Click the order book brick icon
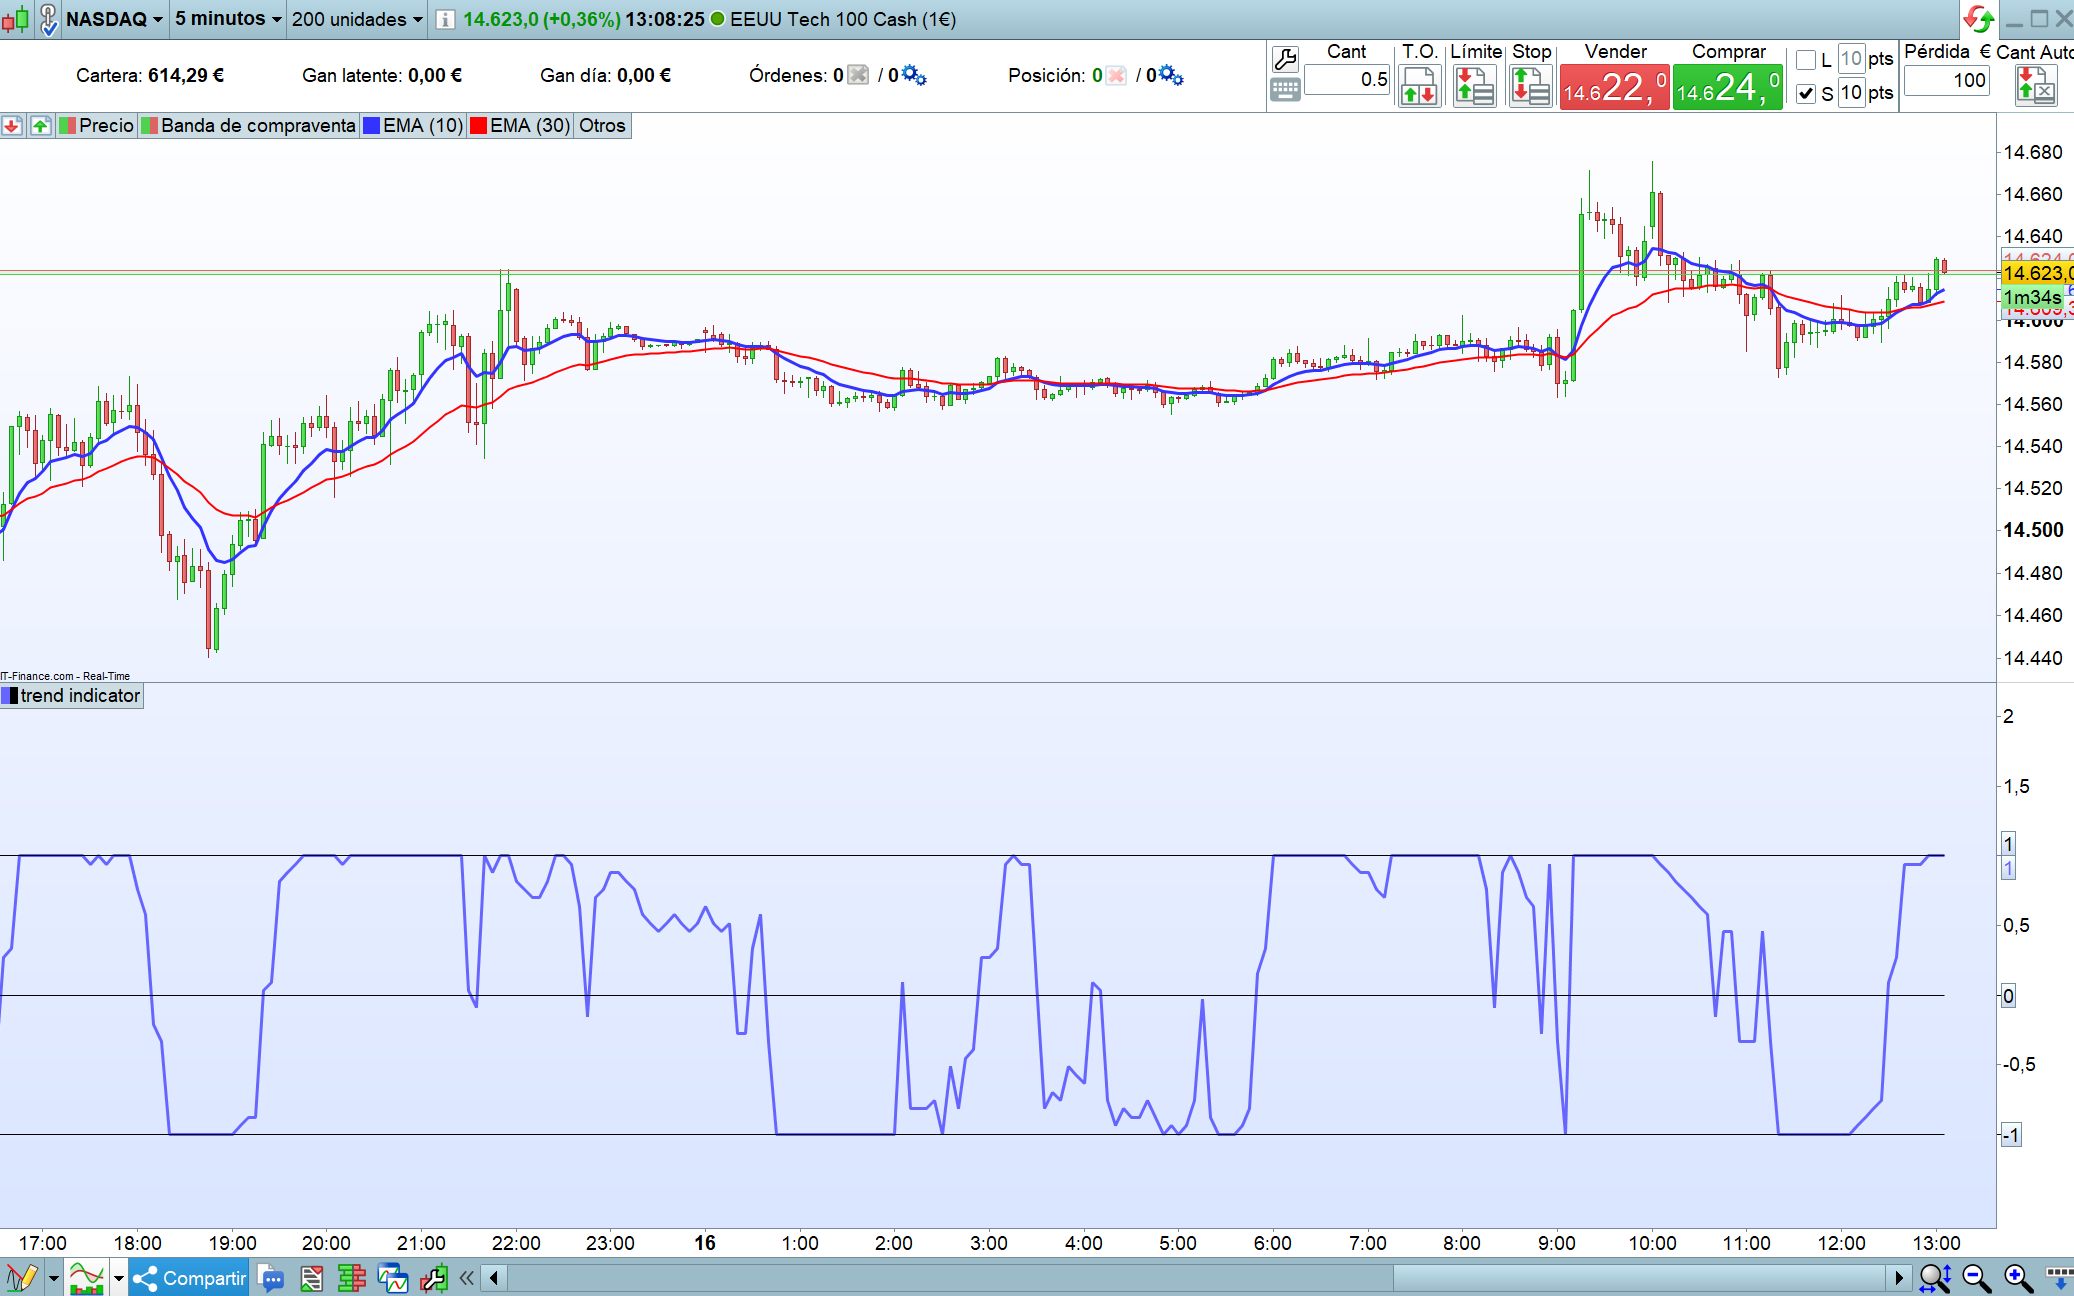 point(351,1278)
